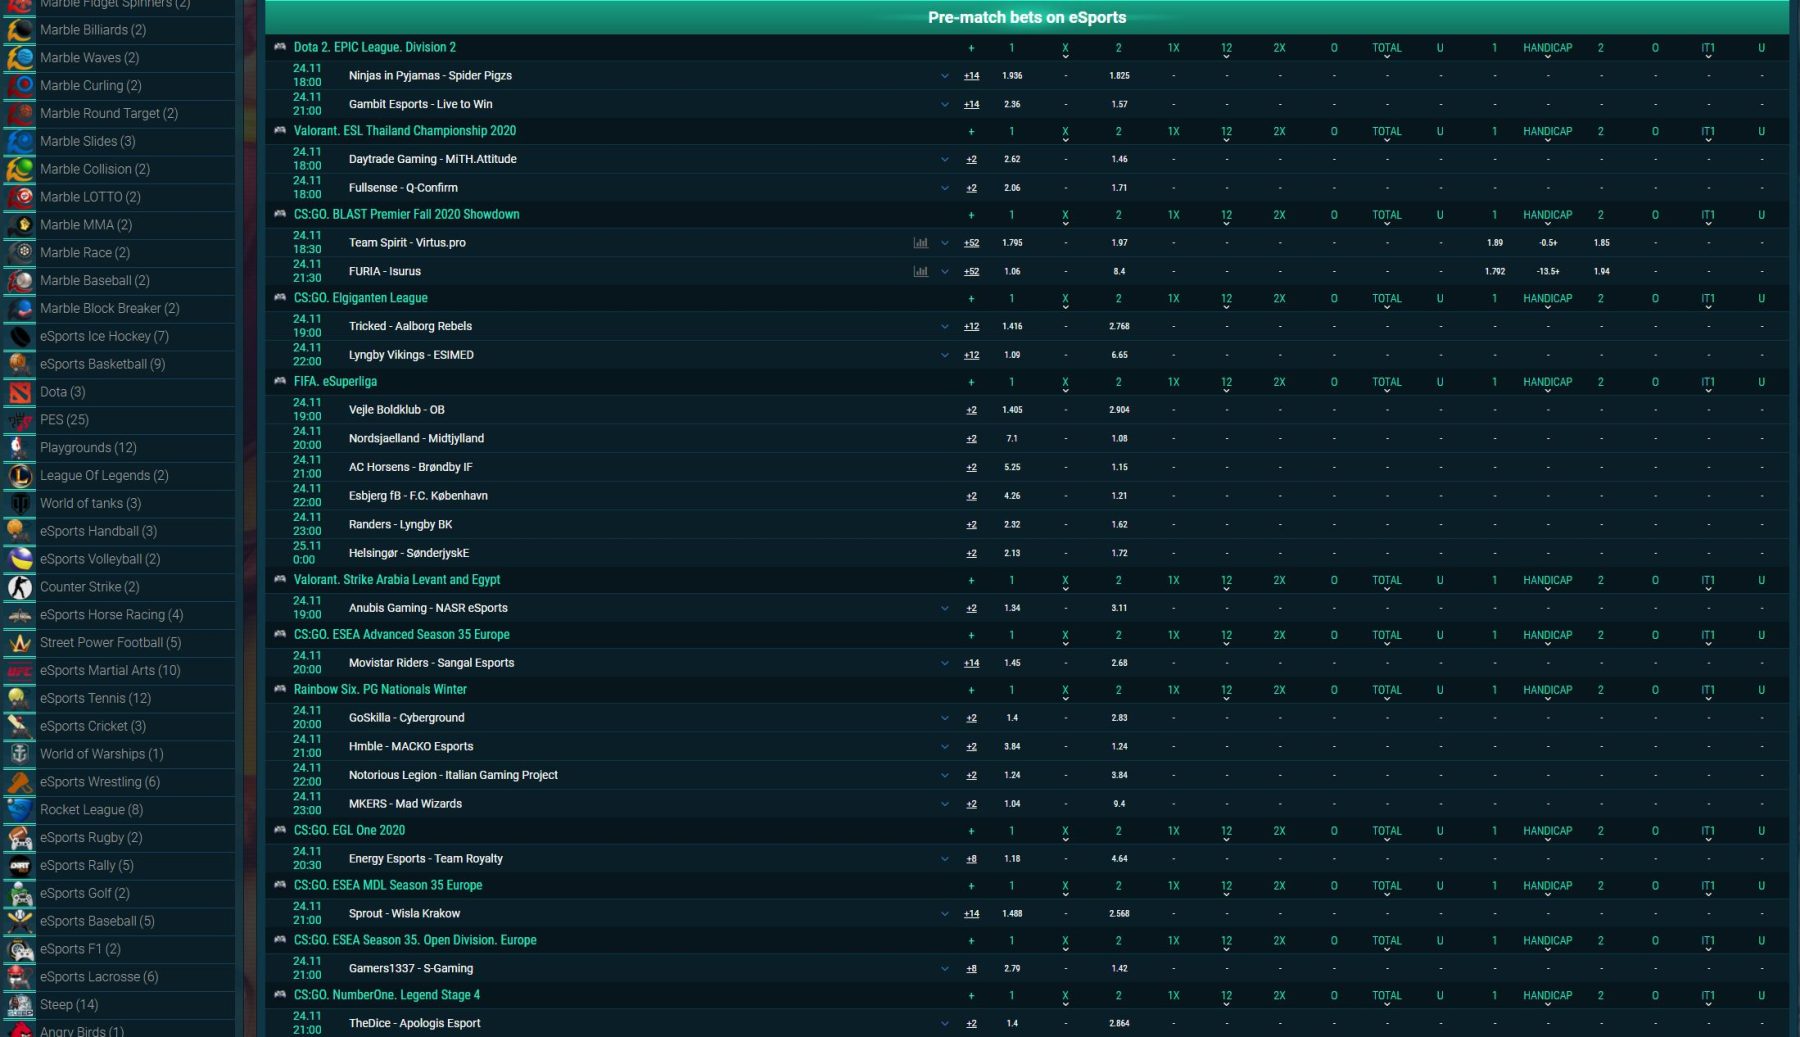Add Dota 2 EPIC League via plus sign
The image size is (1800, 1037).
click(x=971, y=48)
